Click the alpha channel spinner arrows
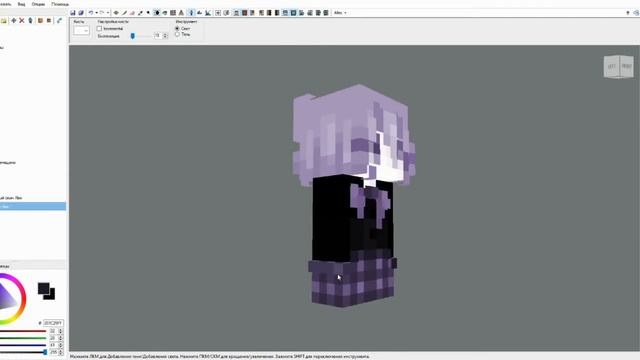The height and width of the screenshot is (360, 640). [61, 352]
